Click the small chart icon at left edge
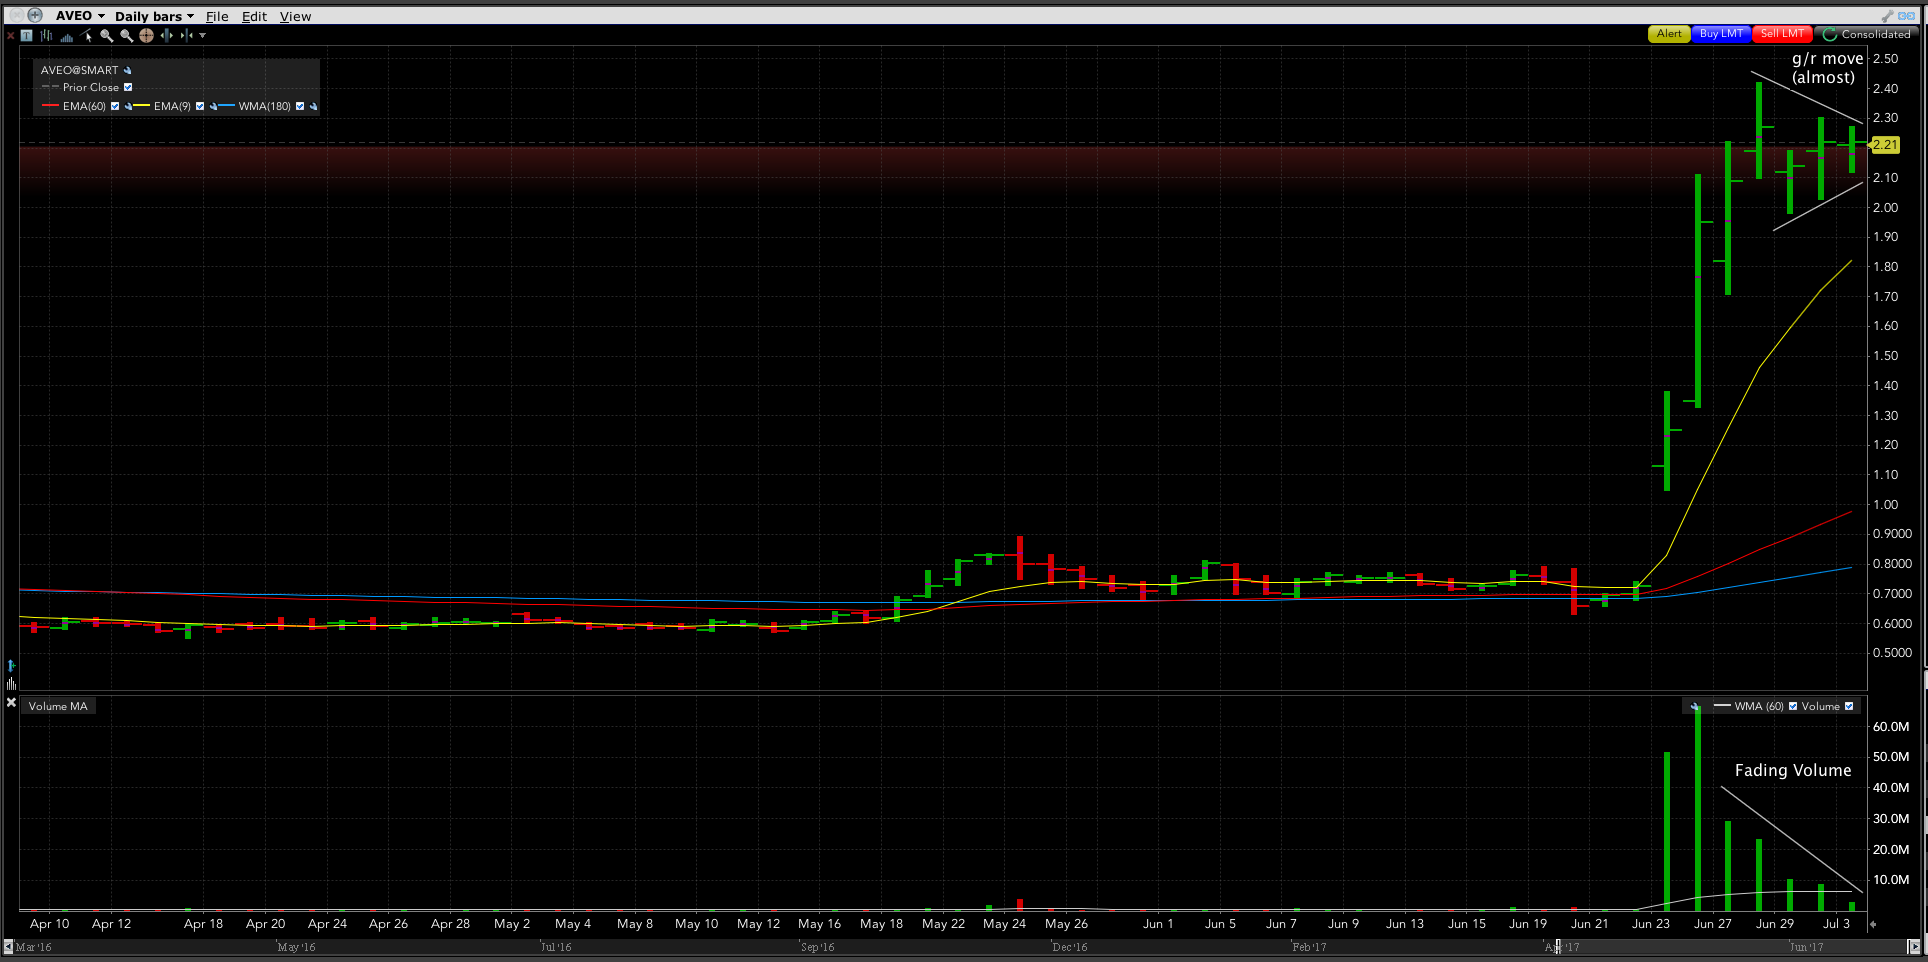The width and height of the screenshot is (1928, 962). click(11, 684)
